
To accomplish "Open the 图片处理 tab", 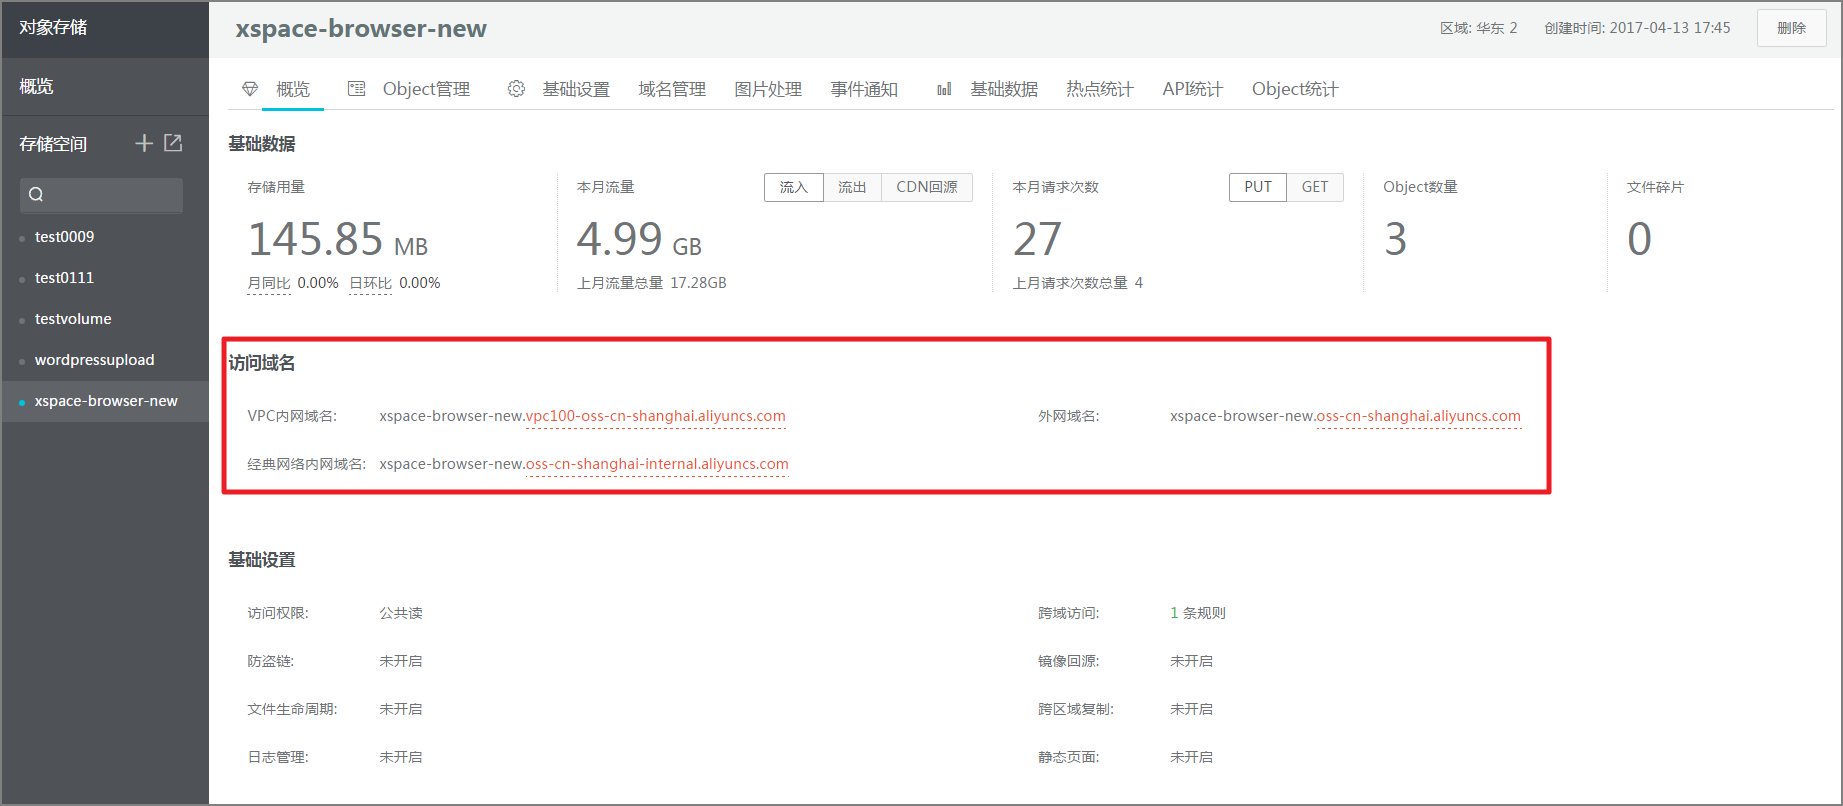I will tap(768, 89).
